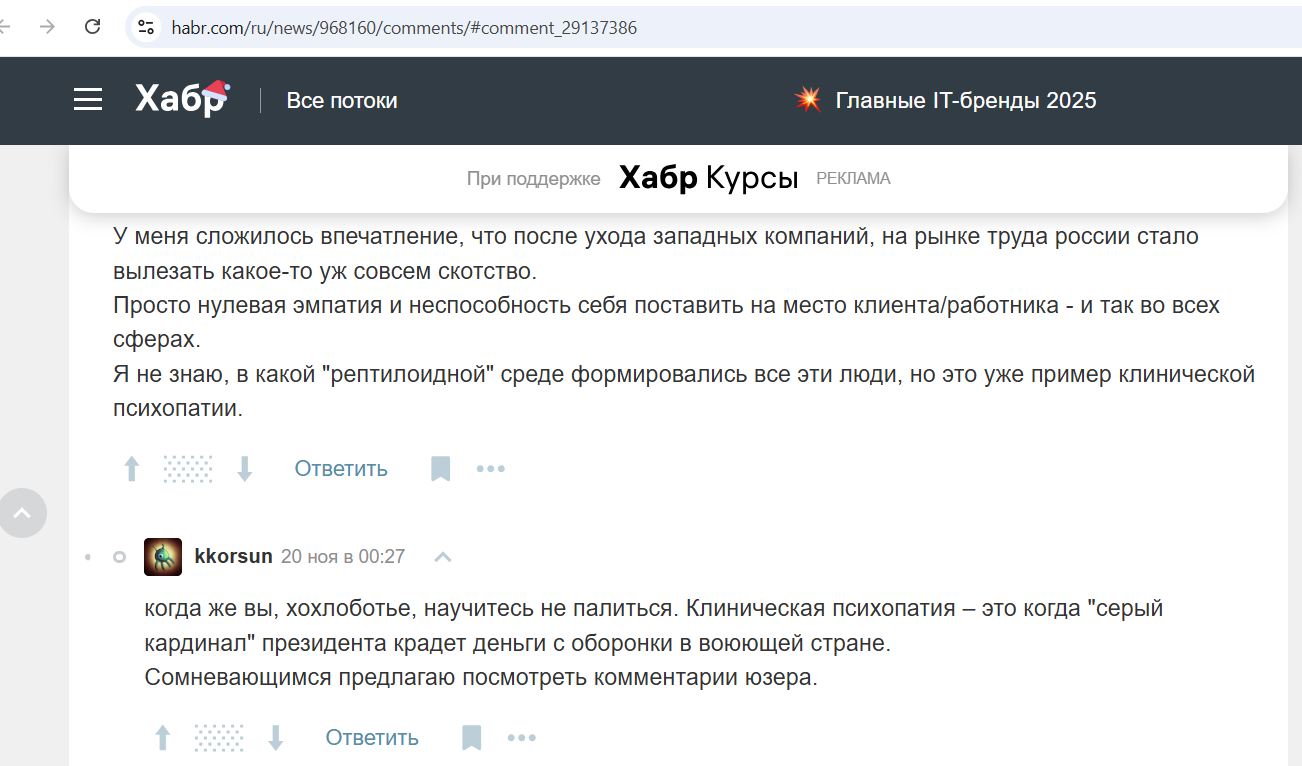Open site info panel in the address bar
Viewport: 1302px width, 766px height.
pos(145,27)
